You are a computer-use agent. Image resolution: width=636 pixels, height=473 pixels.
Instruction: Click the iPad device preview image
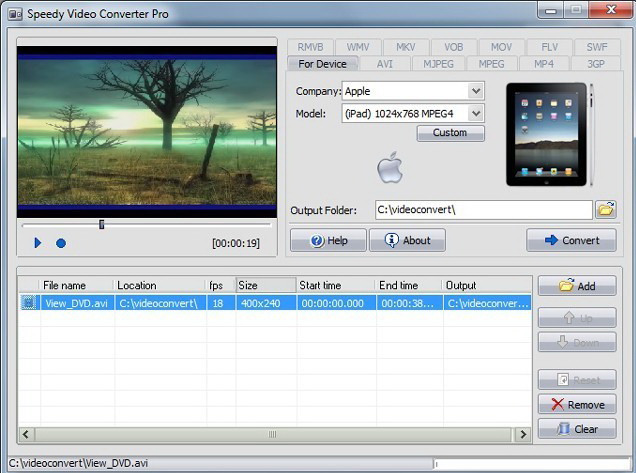click(x=545, y=134)
